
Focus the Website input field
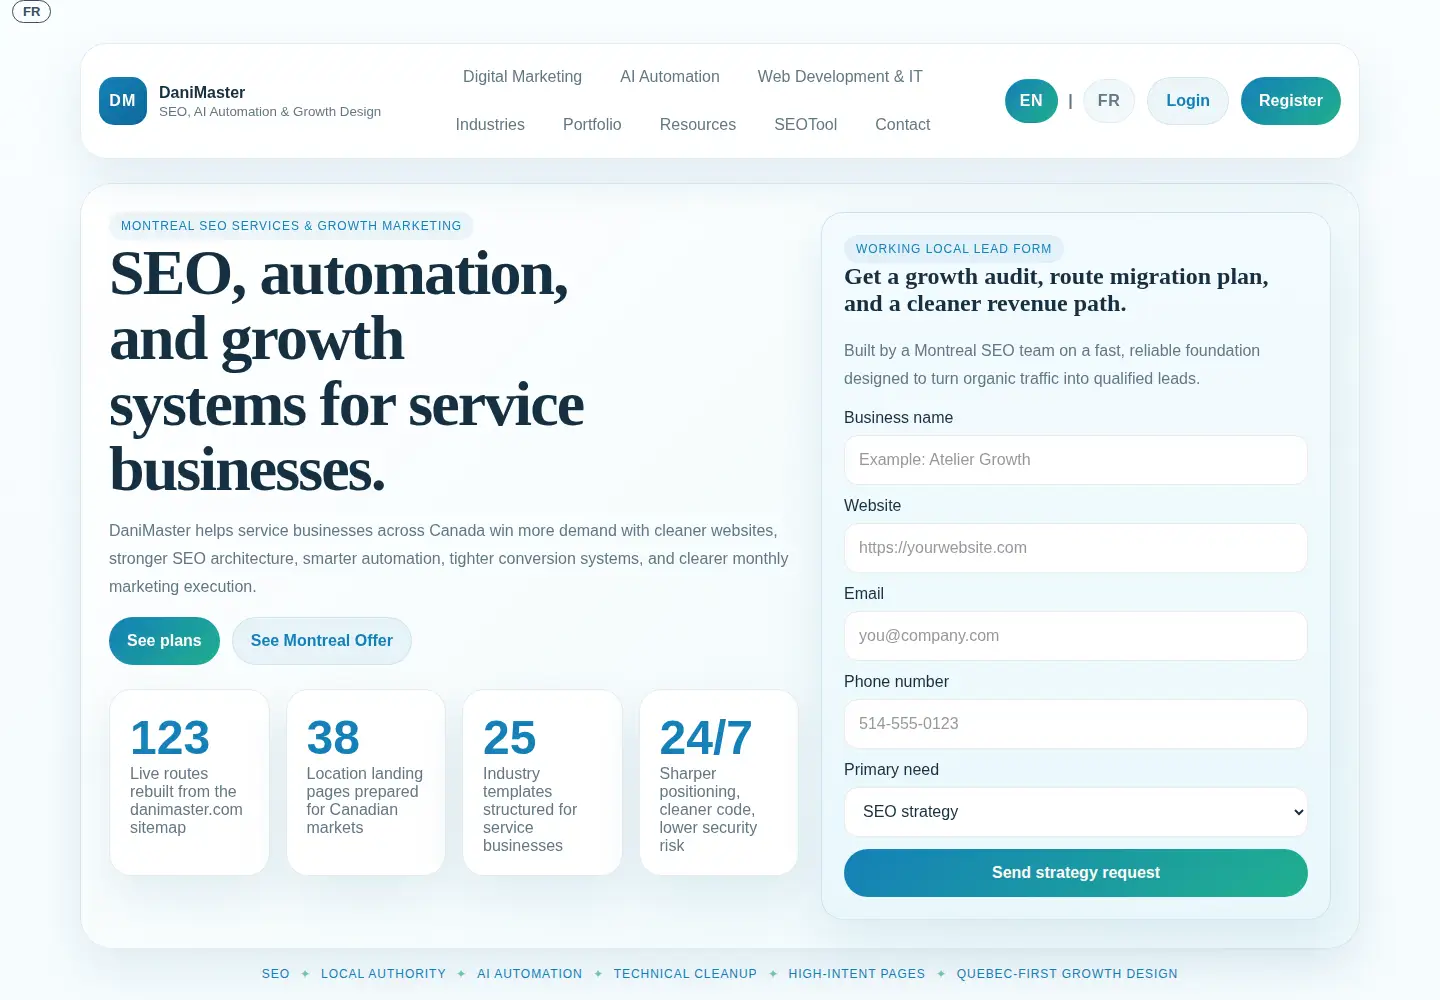coord(1076,548)
